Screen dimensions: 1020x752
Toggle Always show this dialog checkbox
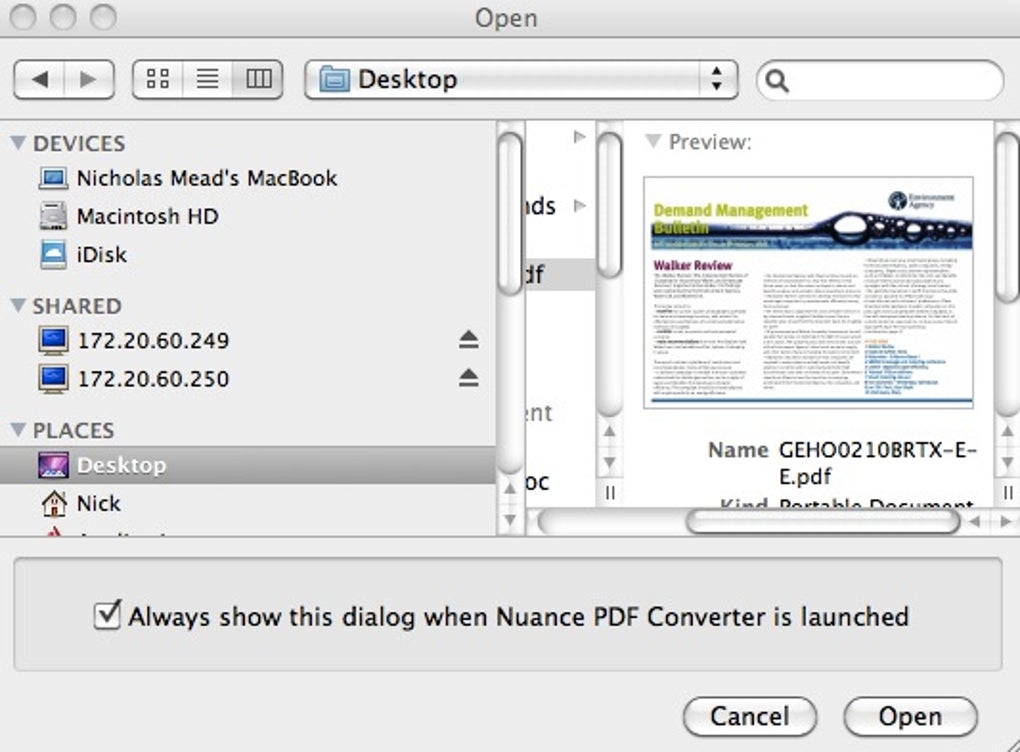(107, 615)
